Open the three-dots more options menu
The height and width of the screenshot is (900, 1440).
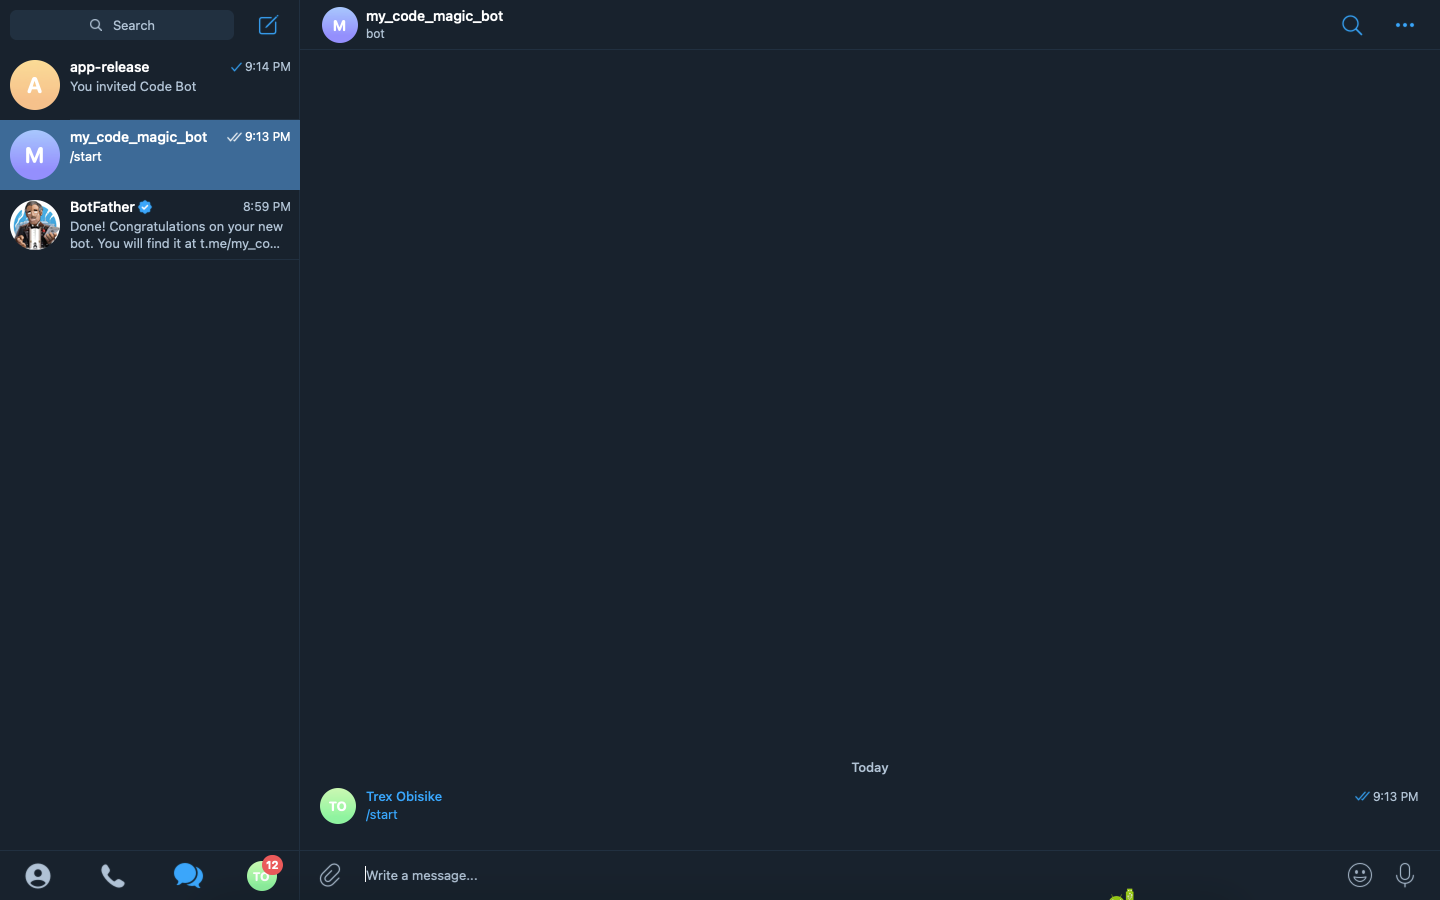tap(1405, 25)
